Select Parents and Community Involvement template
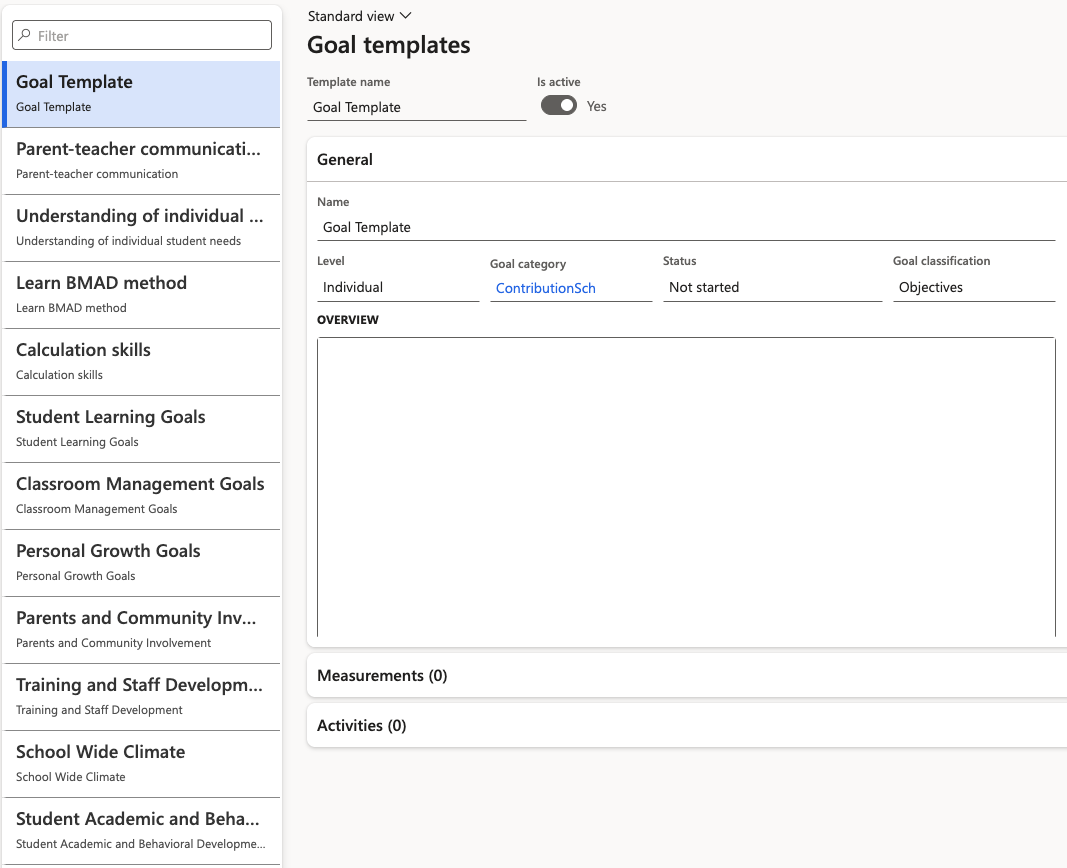This screenshot has width=1067, height=868. (142, 630)
